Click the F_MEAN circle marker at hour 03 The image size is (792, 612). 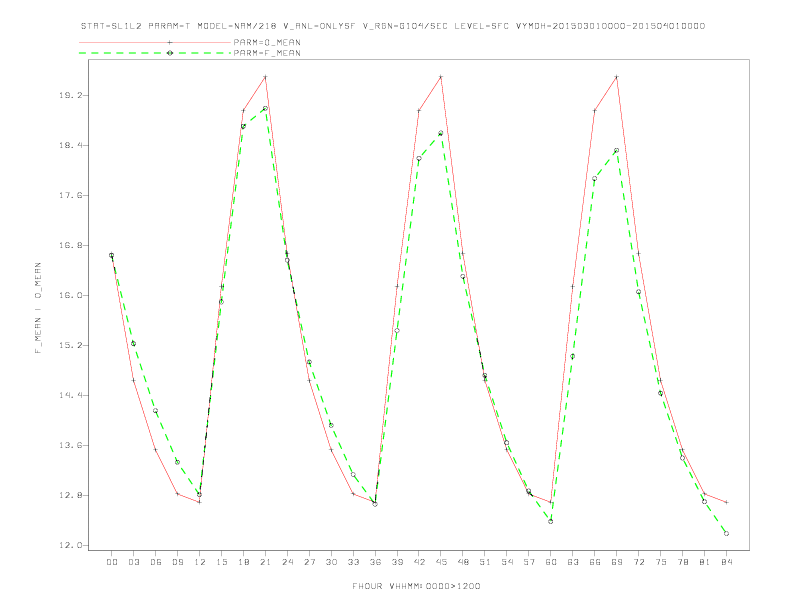pos(133,343)
